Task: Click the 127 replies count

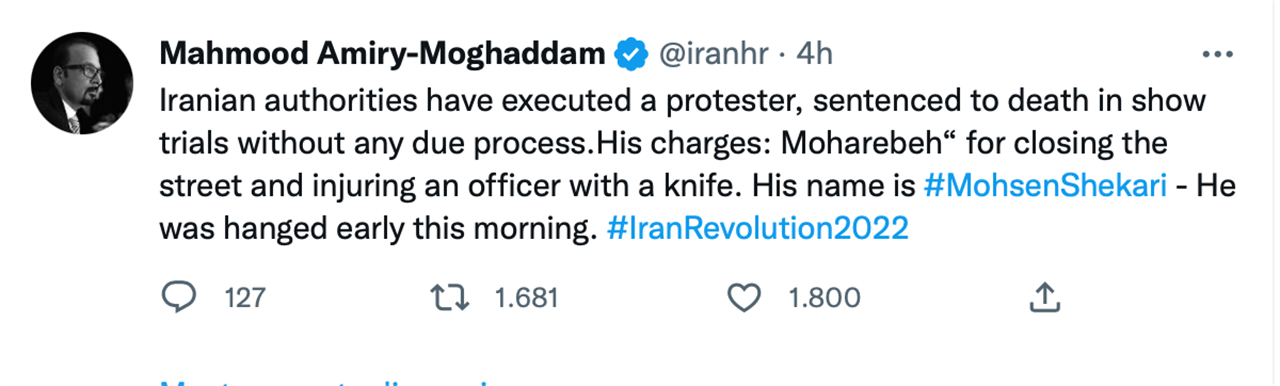Action: pos(245,298)
